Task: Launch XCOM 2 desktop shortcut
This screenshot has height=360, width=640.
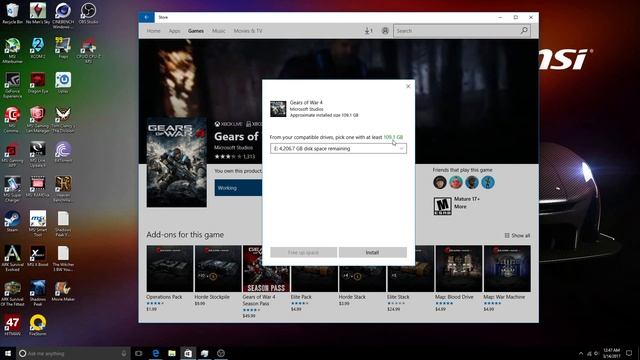Action: click(x=38, y=48)
